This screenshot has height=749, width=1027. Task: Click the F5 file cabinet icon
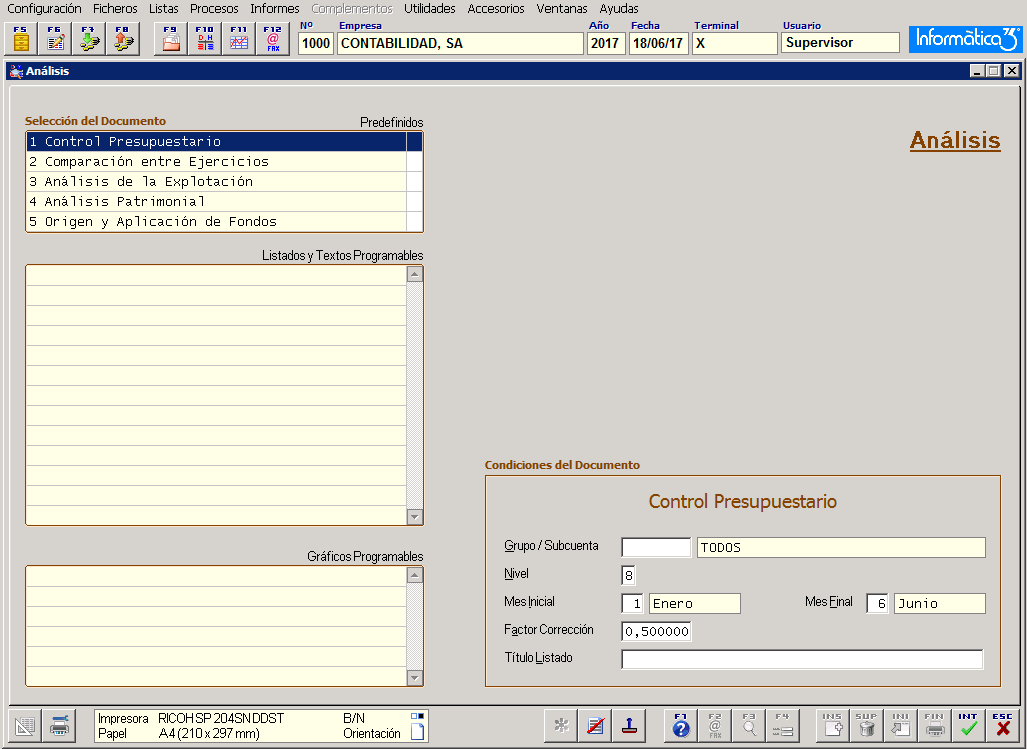pyautogui.click(x=21, y=39)
